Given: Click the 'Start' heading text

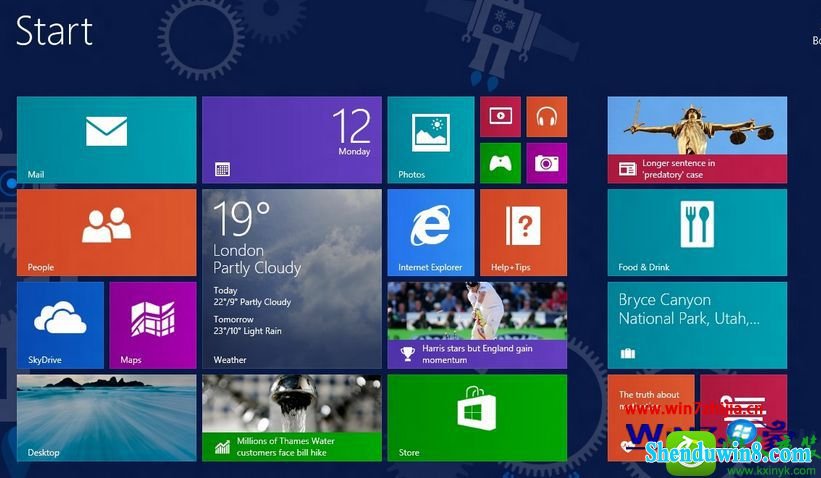Looking at the screenshot, I should (54, 31).
